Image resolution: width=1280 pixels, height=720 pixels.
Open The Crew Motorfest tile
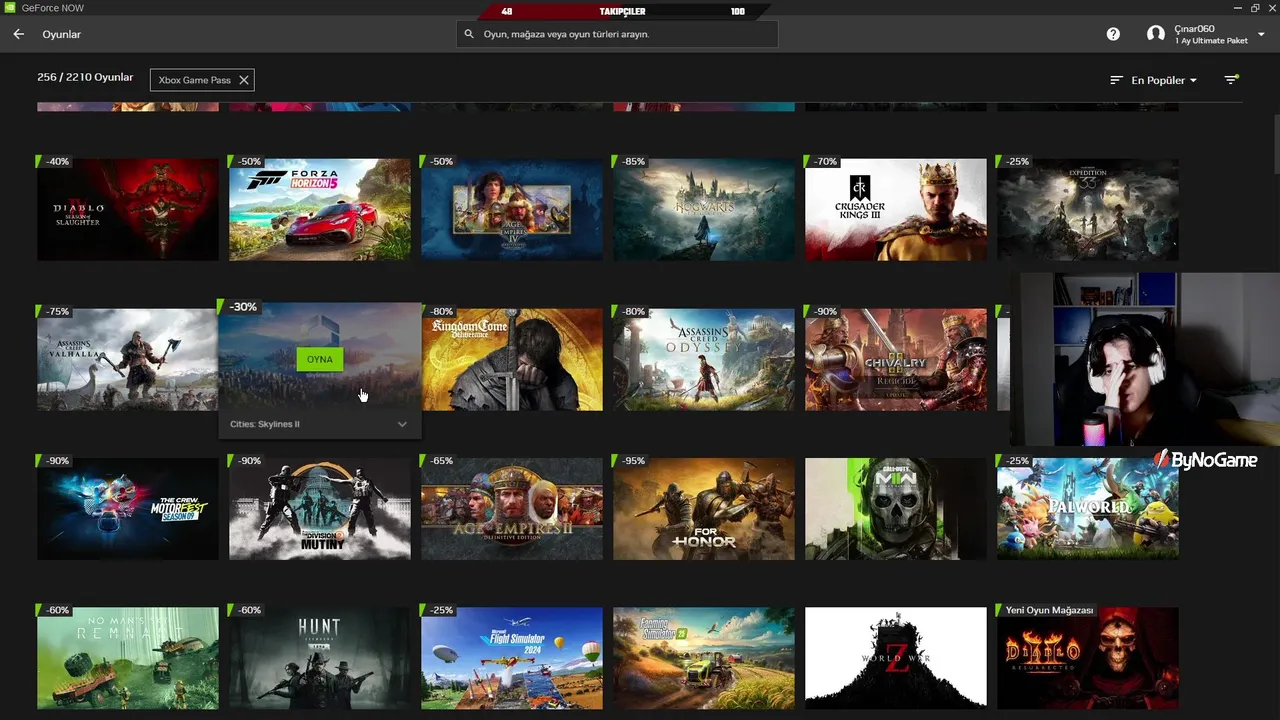pyautogui.click(x=128, y=509)
